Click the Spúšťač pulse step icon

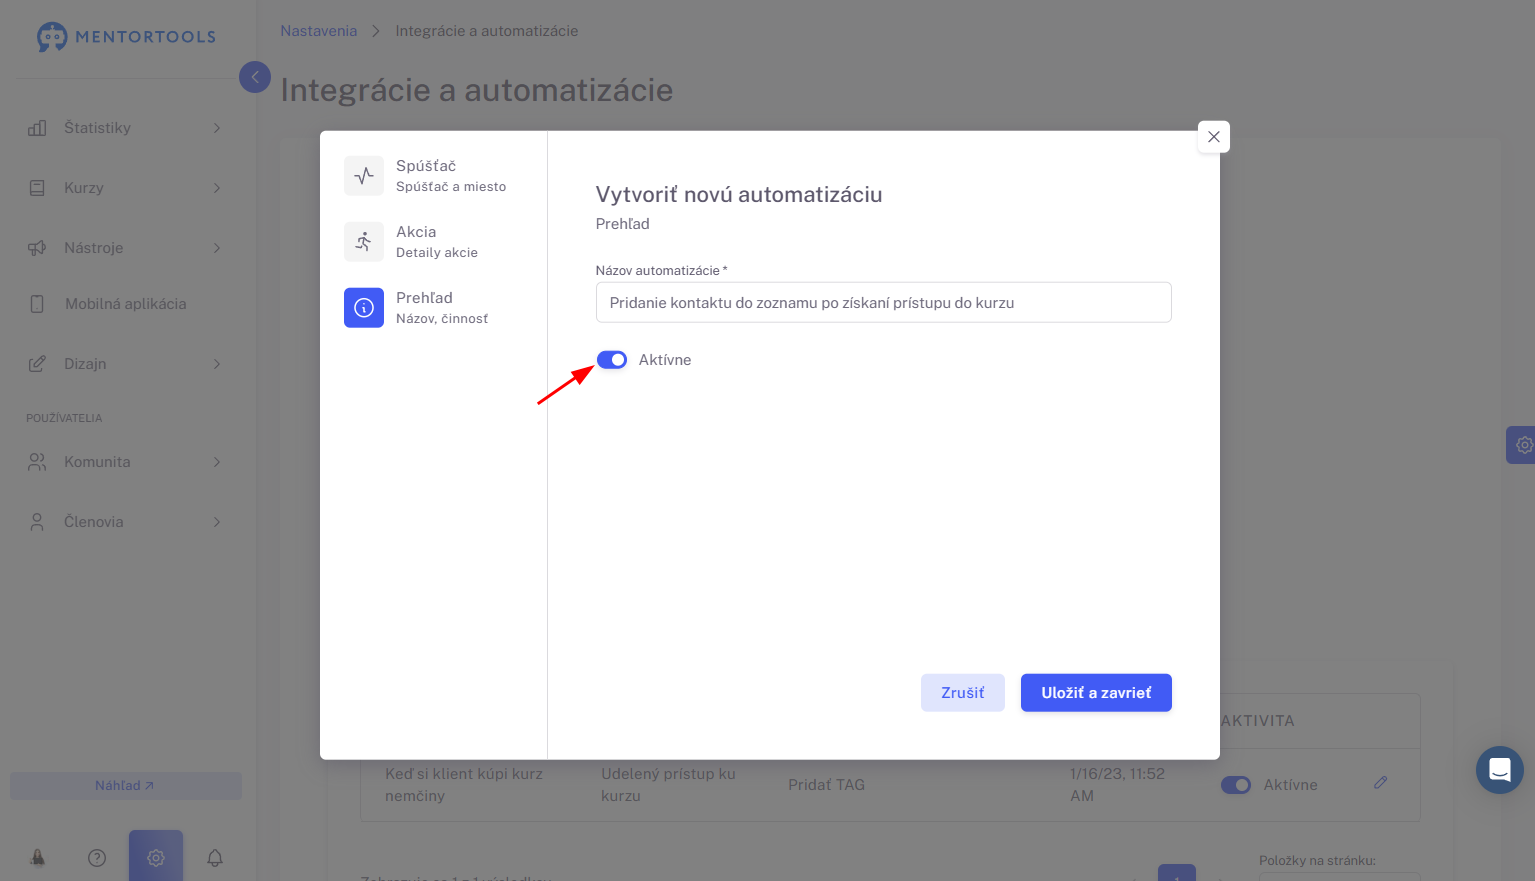[x=364, y=176]
